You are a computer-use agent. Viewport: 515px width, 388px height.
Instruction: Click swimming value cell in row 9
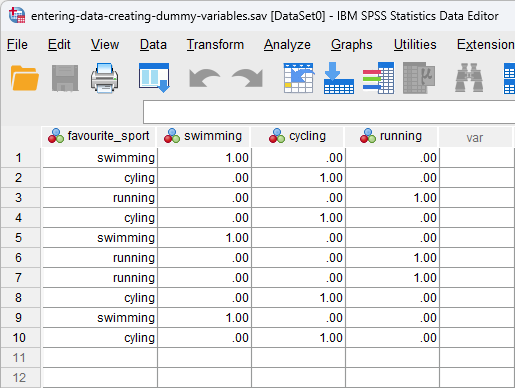tap(204, 318)
